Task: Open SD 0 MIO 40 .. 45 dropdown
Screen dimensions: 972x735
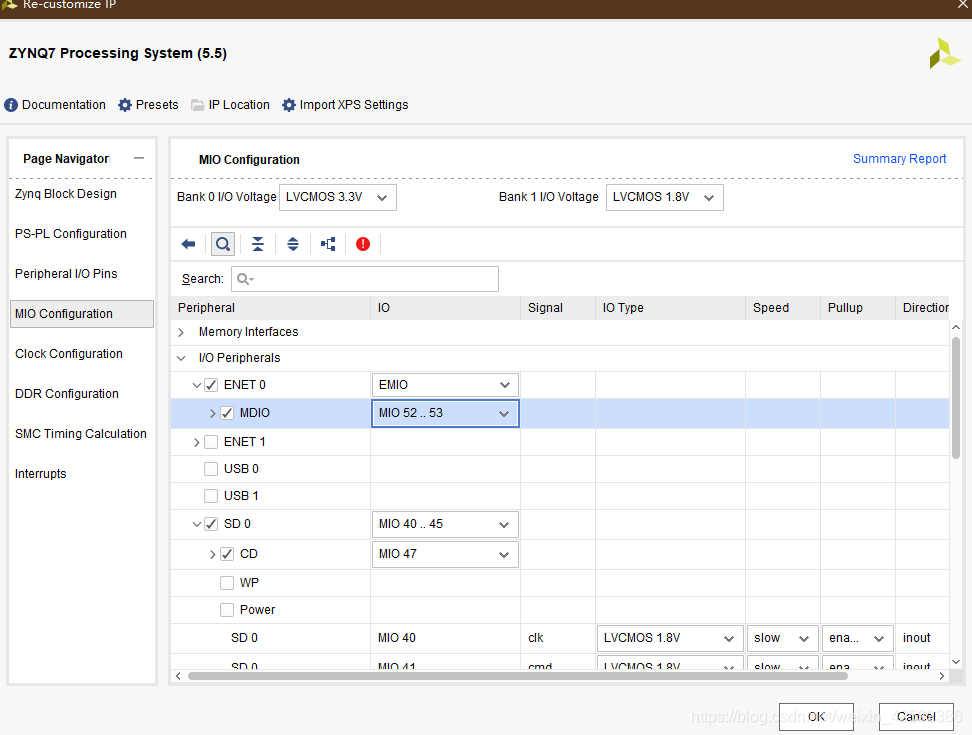Action: pos(445,524)
